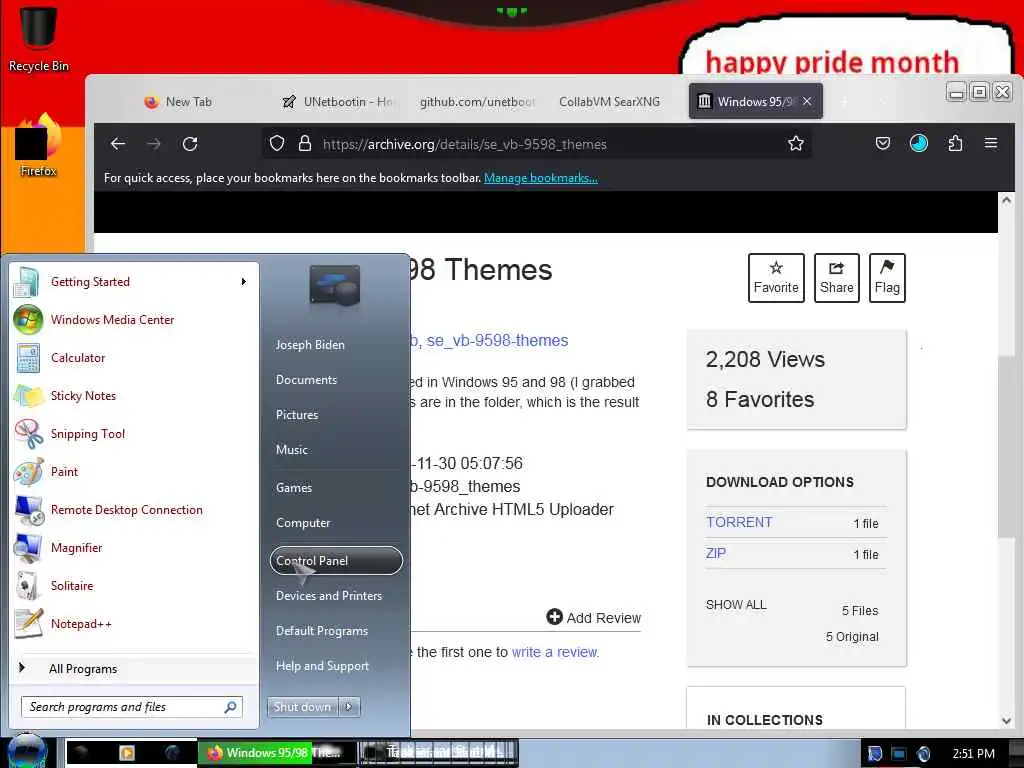This screenshot has height=768, width=1024.
Task: Switch to the github.com/unetbootin tab
Action: click(x=477, y=102)
